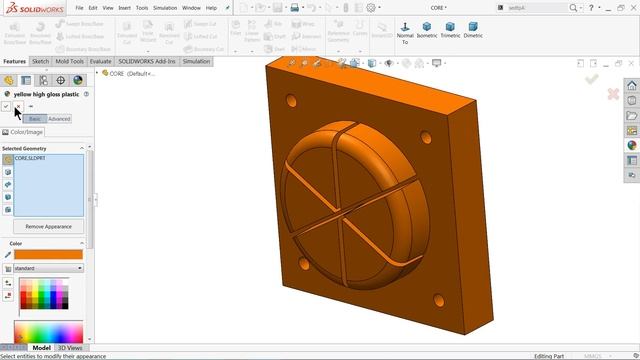Screen dimensions: 640x360
Task: Switch to the Sketch ribbon tab
Action: pos(40,61)
